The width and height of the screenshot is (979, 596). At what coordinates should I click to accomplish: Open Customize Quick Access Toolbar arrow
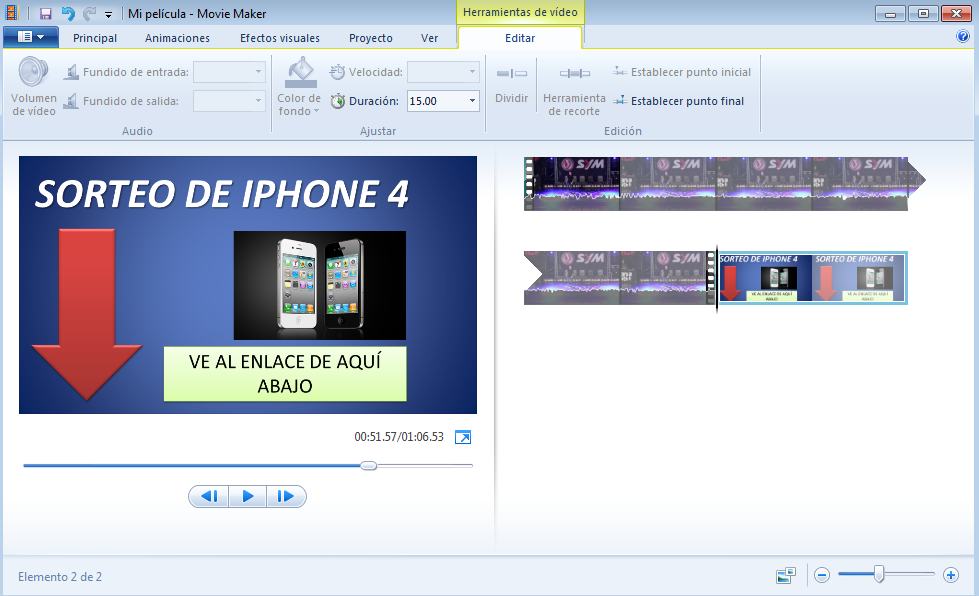(x=109, y=14)
